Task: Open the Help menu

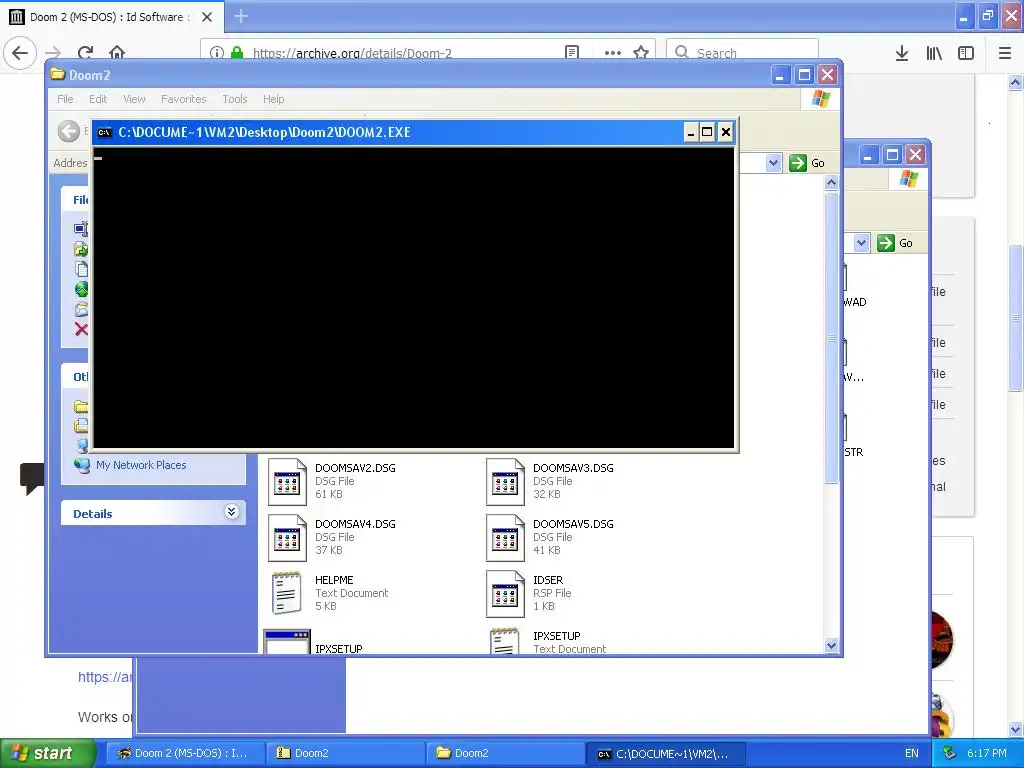Action: pos(274,99)
